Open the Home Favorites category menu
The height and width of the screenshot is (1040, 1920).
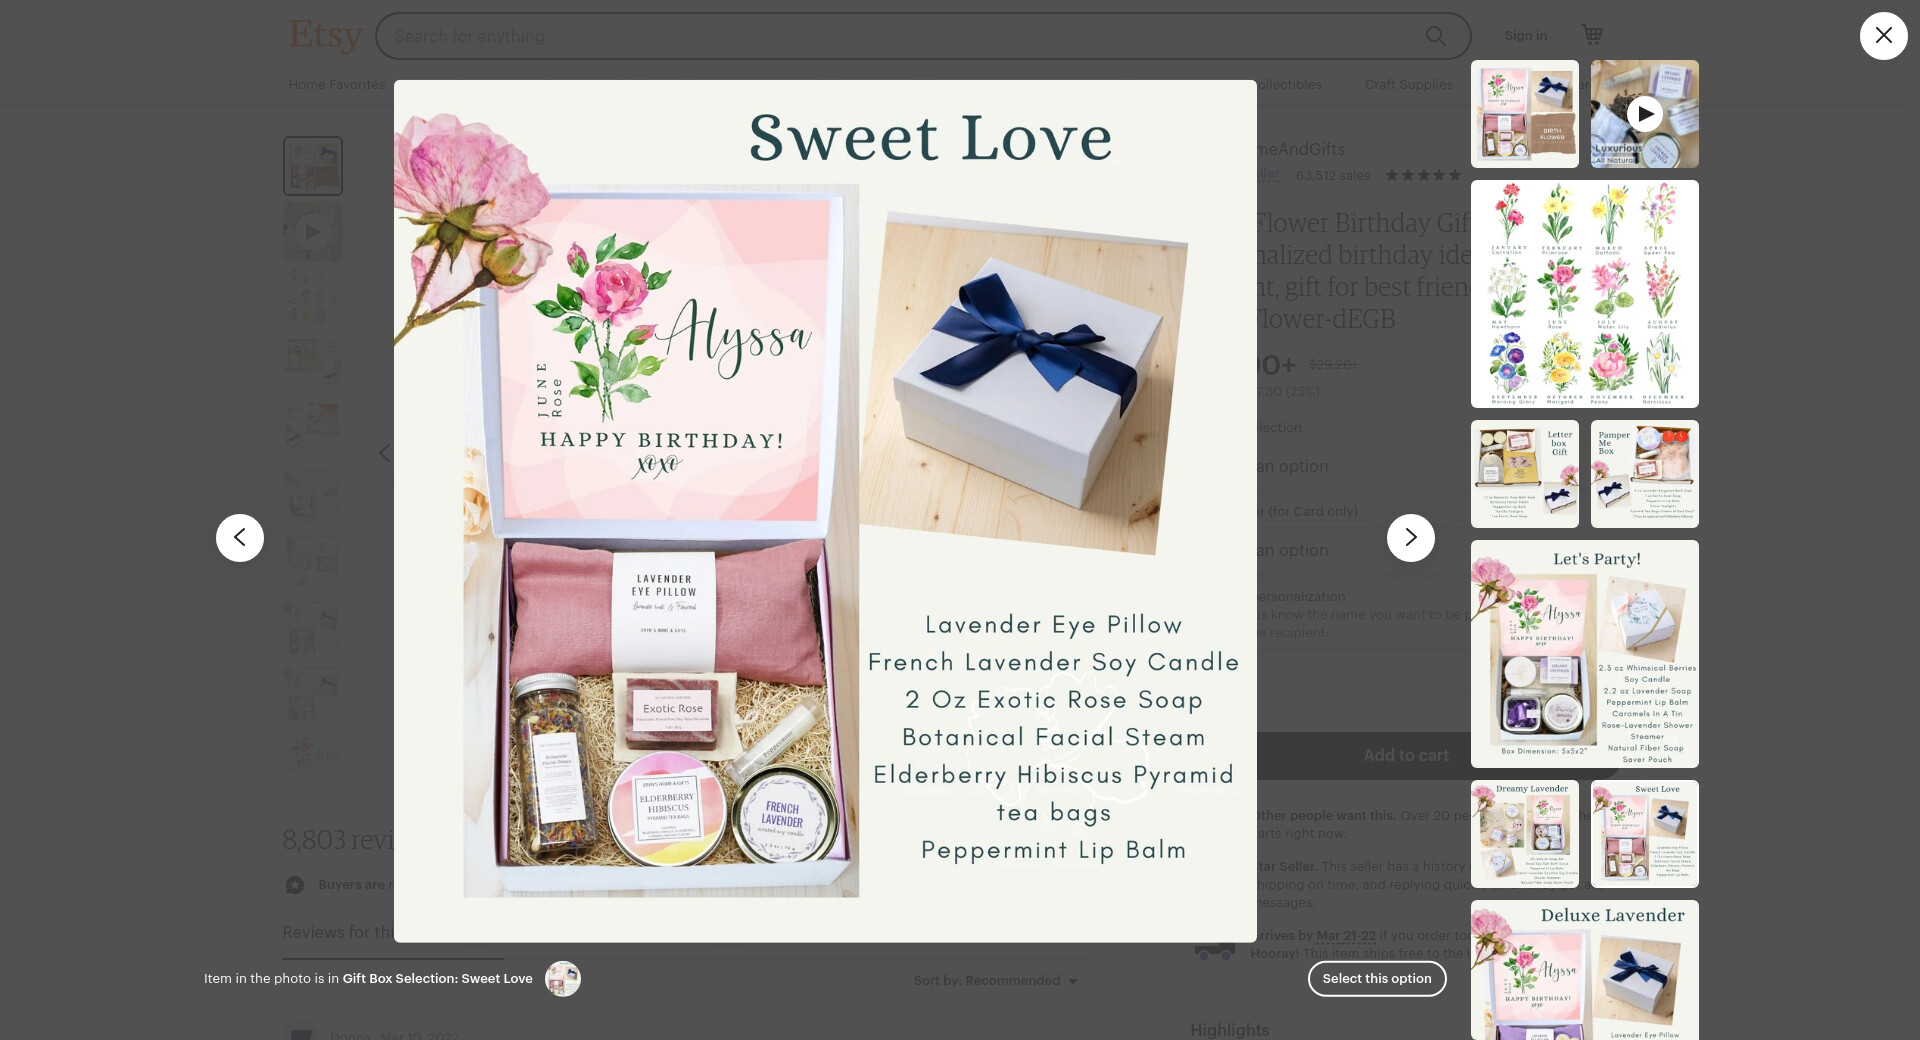tap(337, 85)
